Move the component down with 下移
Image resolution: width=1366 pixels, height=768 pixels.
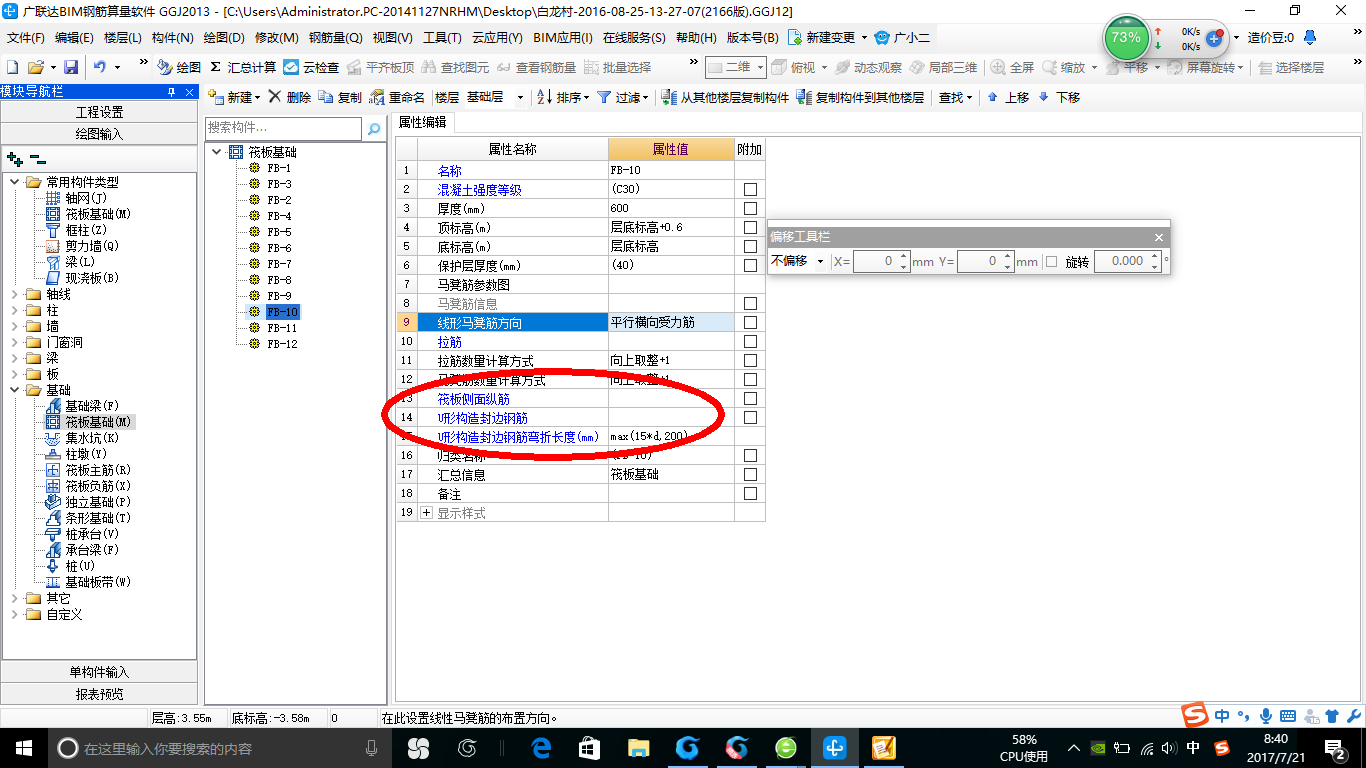pos(1059,97)
